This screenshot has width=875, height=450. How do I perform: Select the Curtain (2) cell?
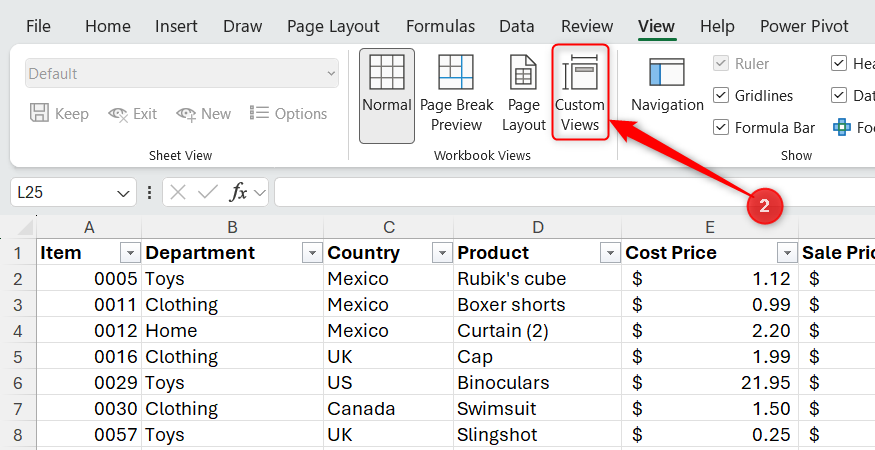[x=537, y=331]
